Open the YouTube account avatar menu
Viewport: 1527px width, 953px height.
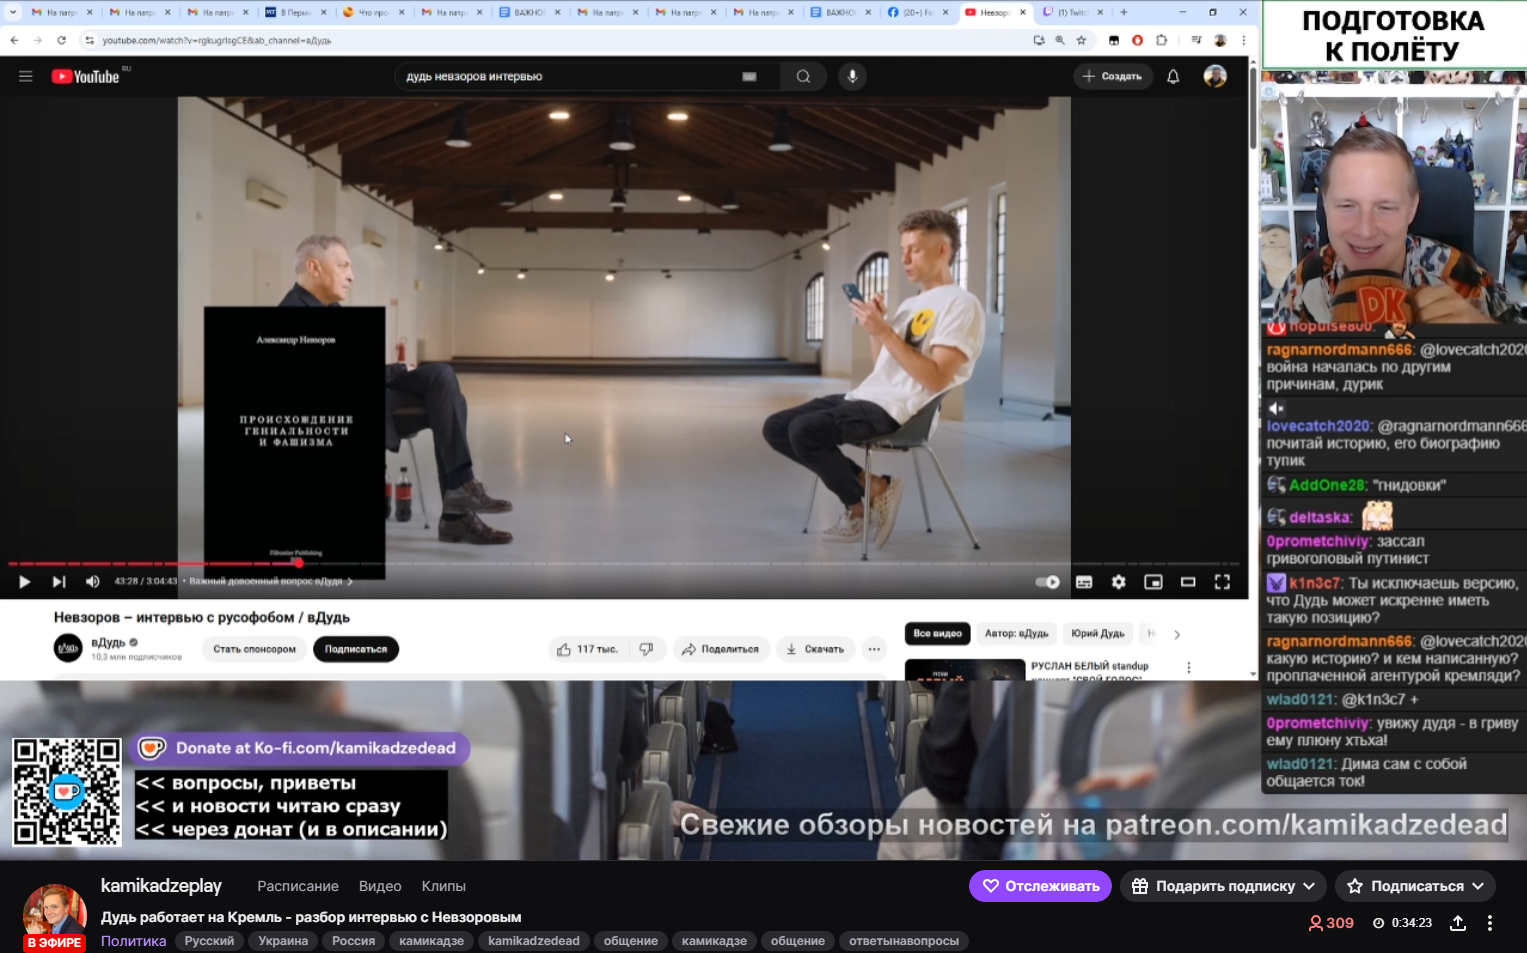tap(1215, 76)
